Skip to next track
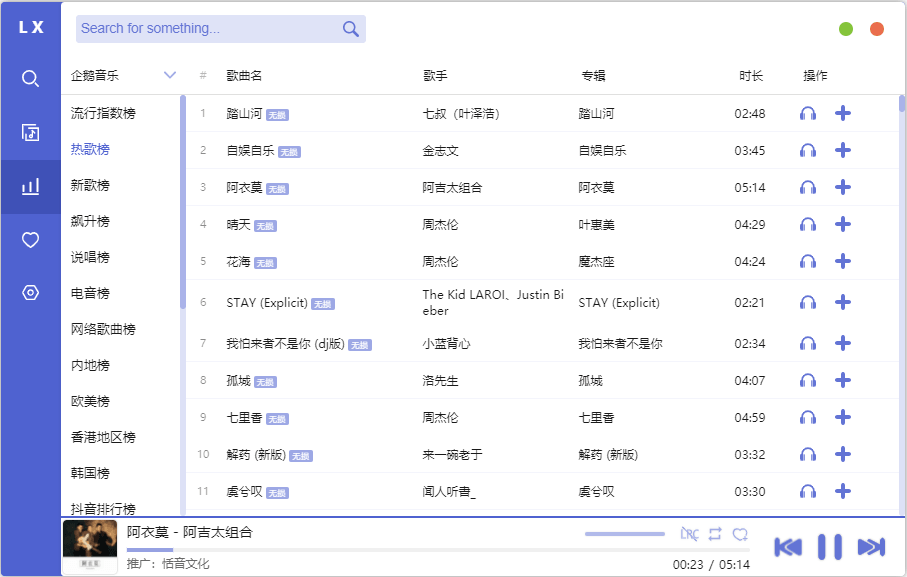The image size is (907, 577). point(871,547)
